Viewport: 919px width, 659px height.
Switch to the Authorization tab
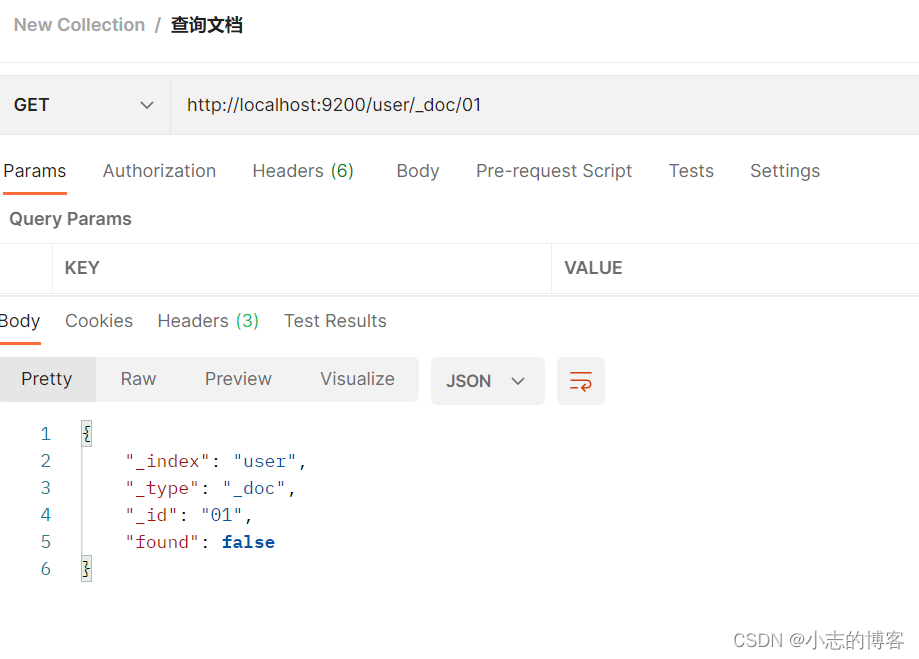point(159,171)
